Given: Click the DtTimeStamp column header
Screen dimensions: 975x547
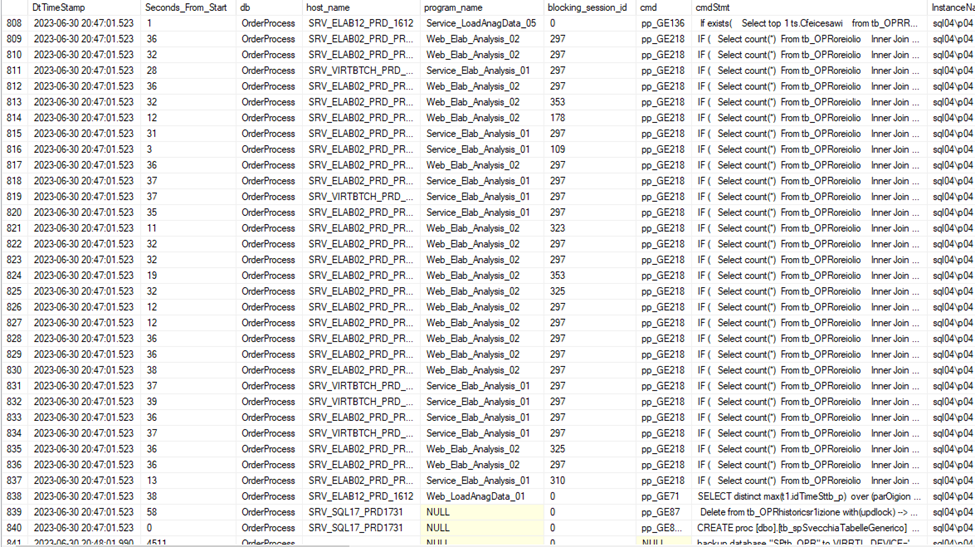Looking at the screenshot, I should 58,7.
